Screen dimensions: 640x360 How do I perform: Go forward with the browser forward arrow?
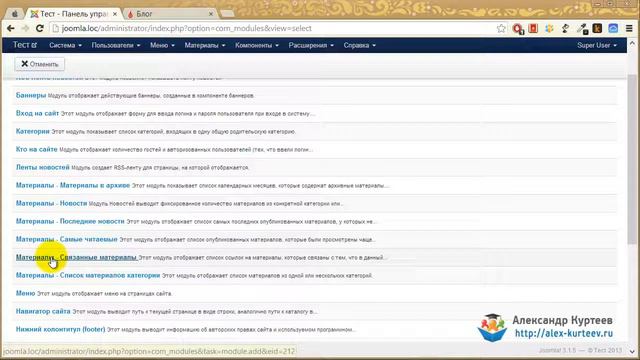[25, 29]
